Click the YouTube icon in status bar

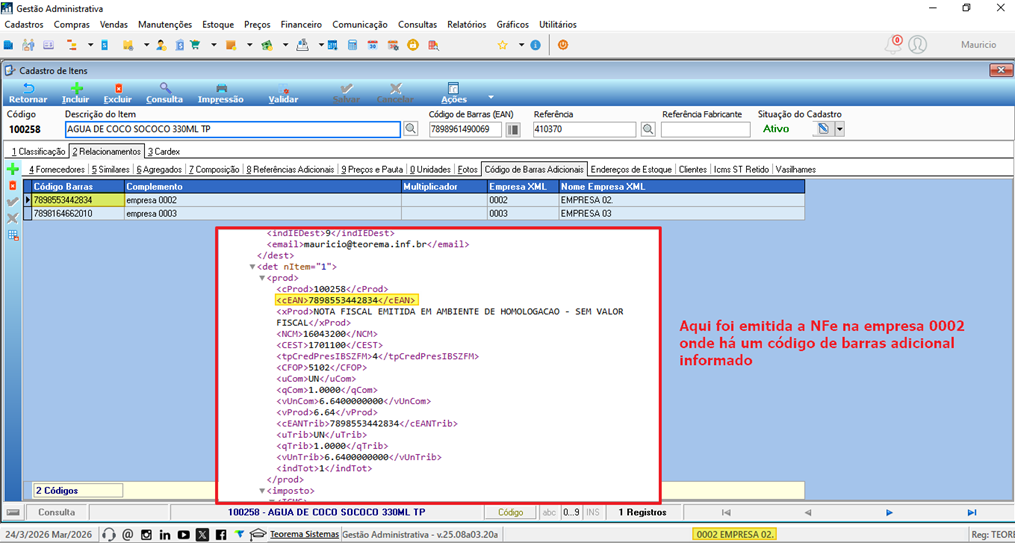click(x=184, y=535)
